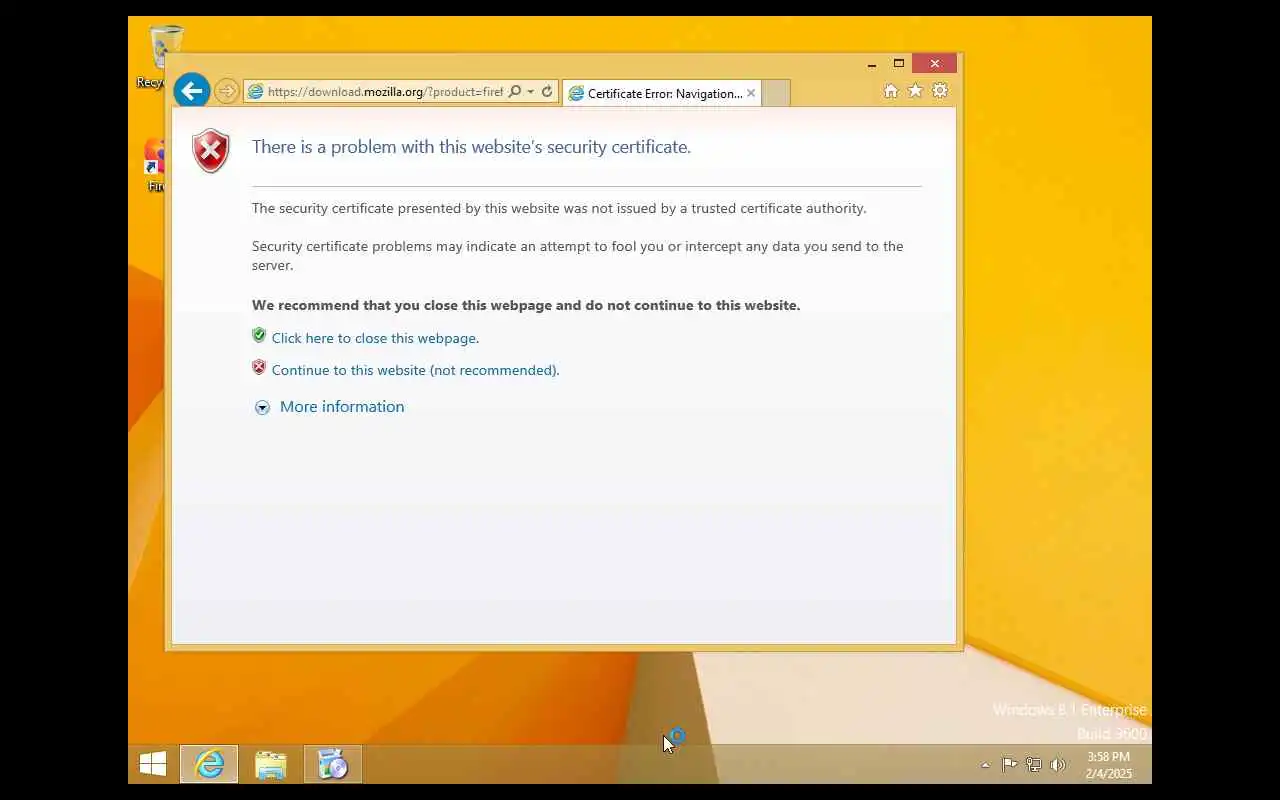Refresh the page with the reload icon

[x=547, y=92]
